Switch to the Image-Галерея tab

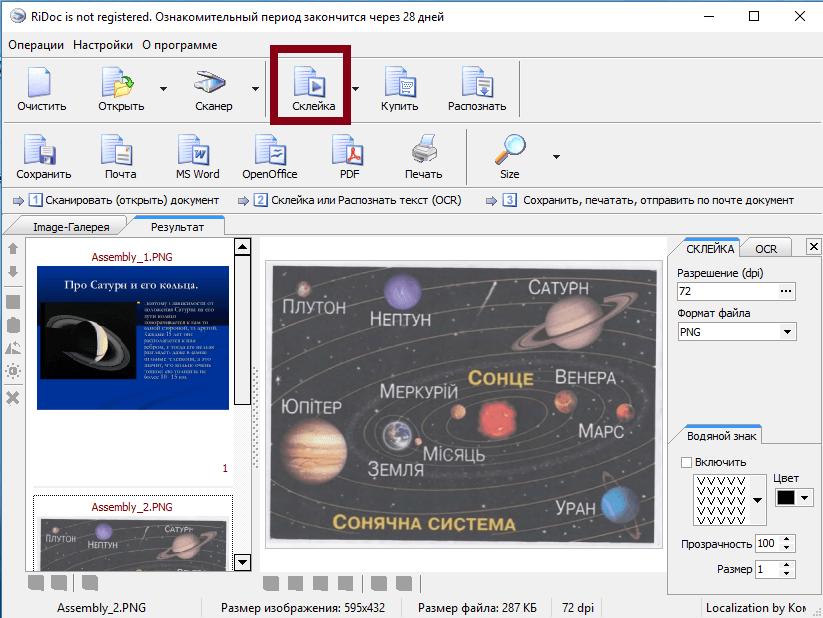[x=71, y=227]
